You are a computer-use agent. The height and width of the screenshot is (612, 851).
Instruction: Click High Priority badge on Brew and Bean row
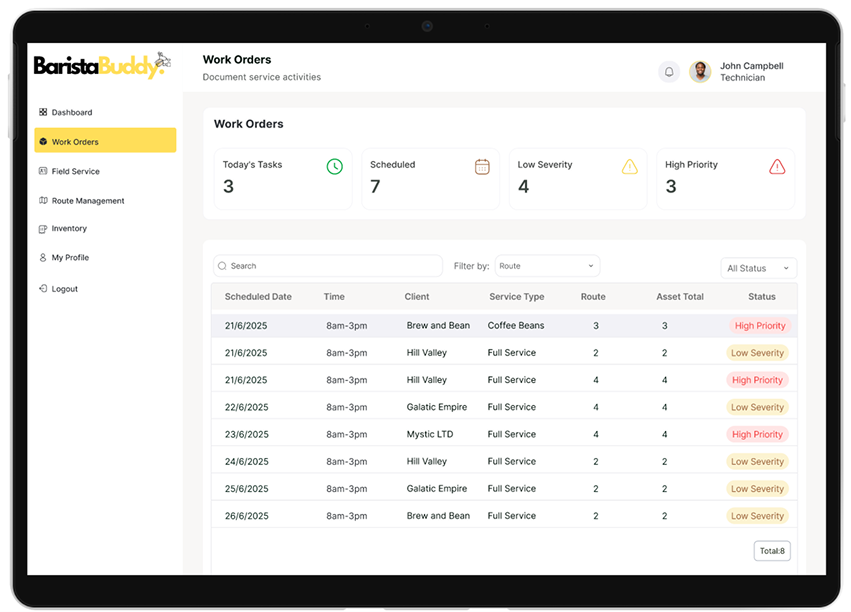(x=759, y=326)
